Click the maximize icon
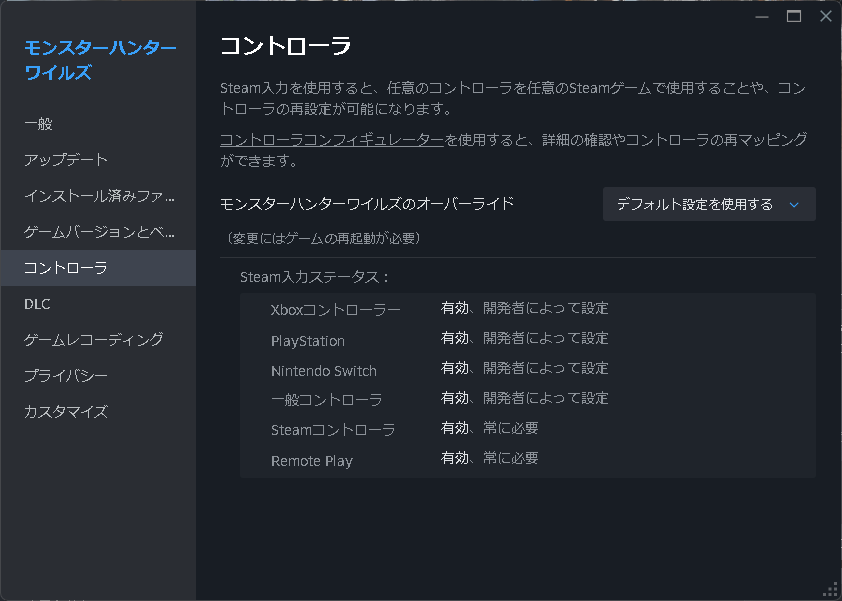 794,16
